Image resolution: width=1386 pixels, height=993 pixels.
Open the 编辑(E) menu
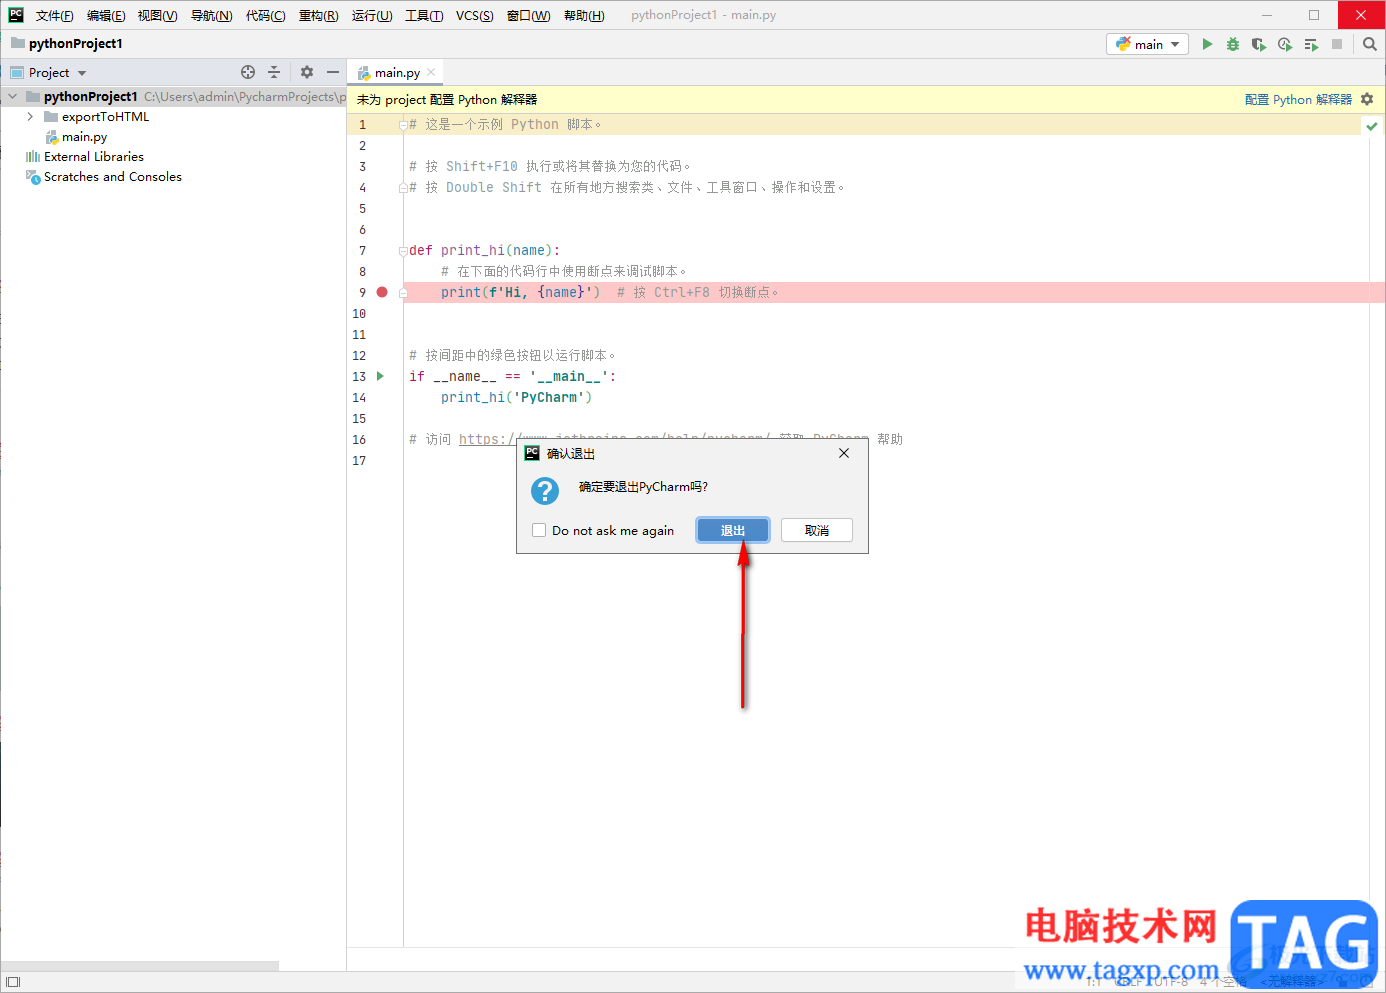(x=106, y=15)
